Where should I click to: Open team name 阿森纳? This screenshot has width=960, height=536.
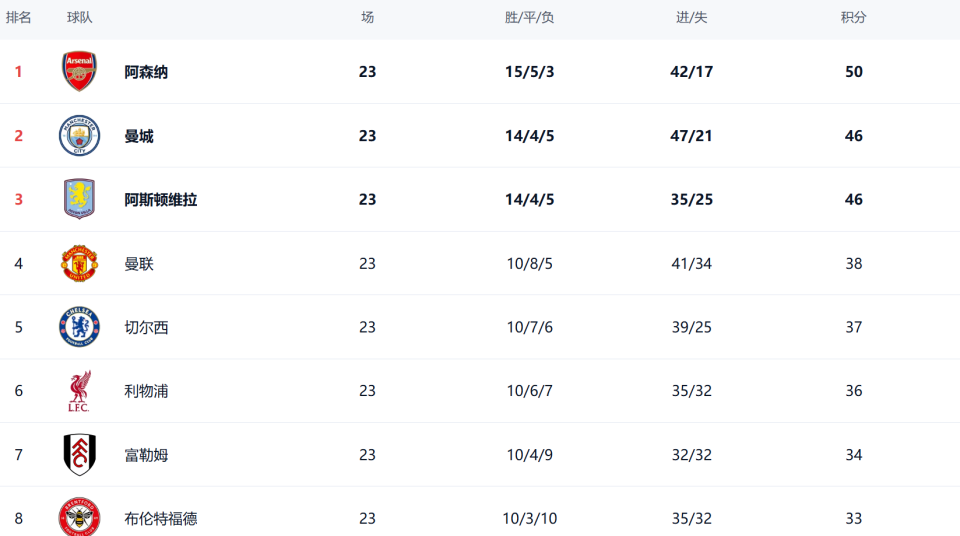tap(146, 72)
